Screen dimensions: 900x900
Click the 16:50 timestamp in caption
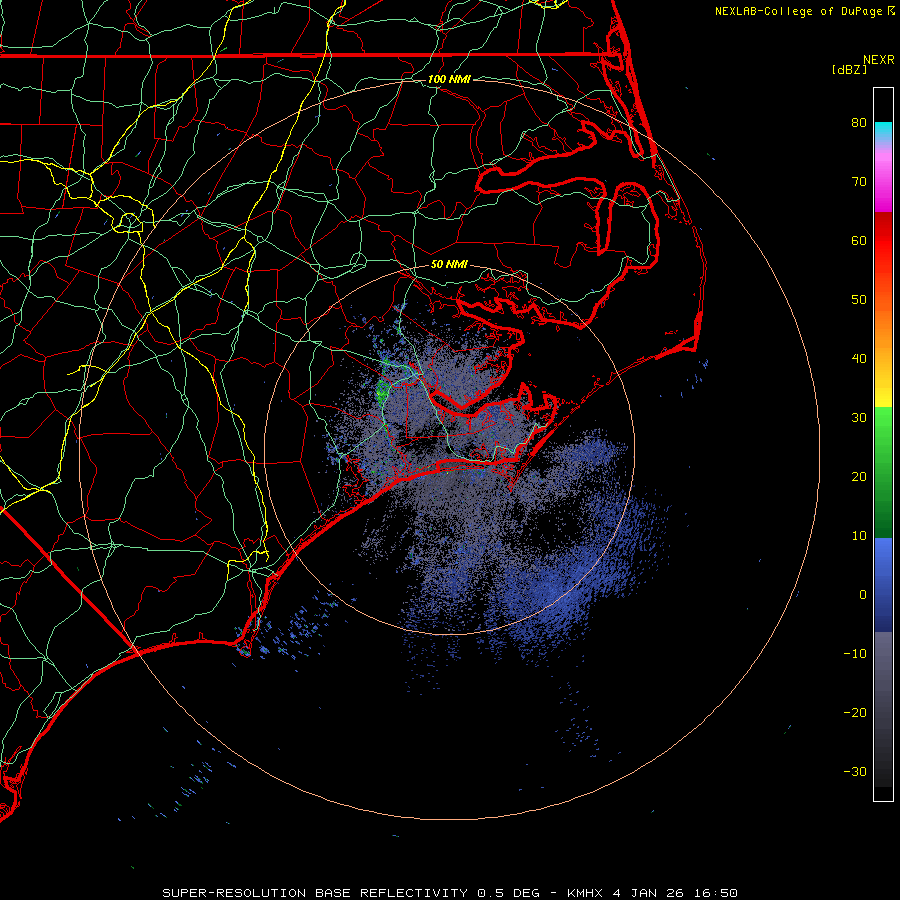(714, 893)
